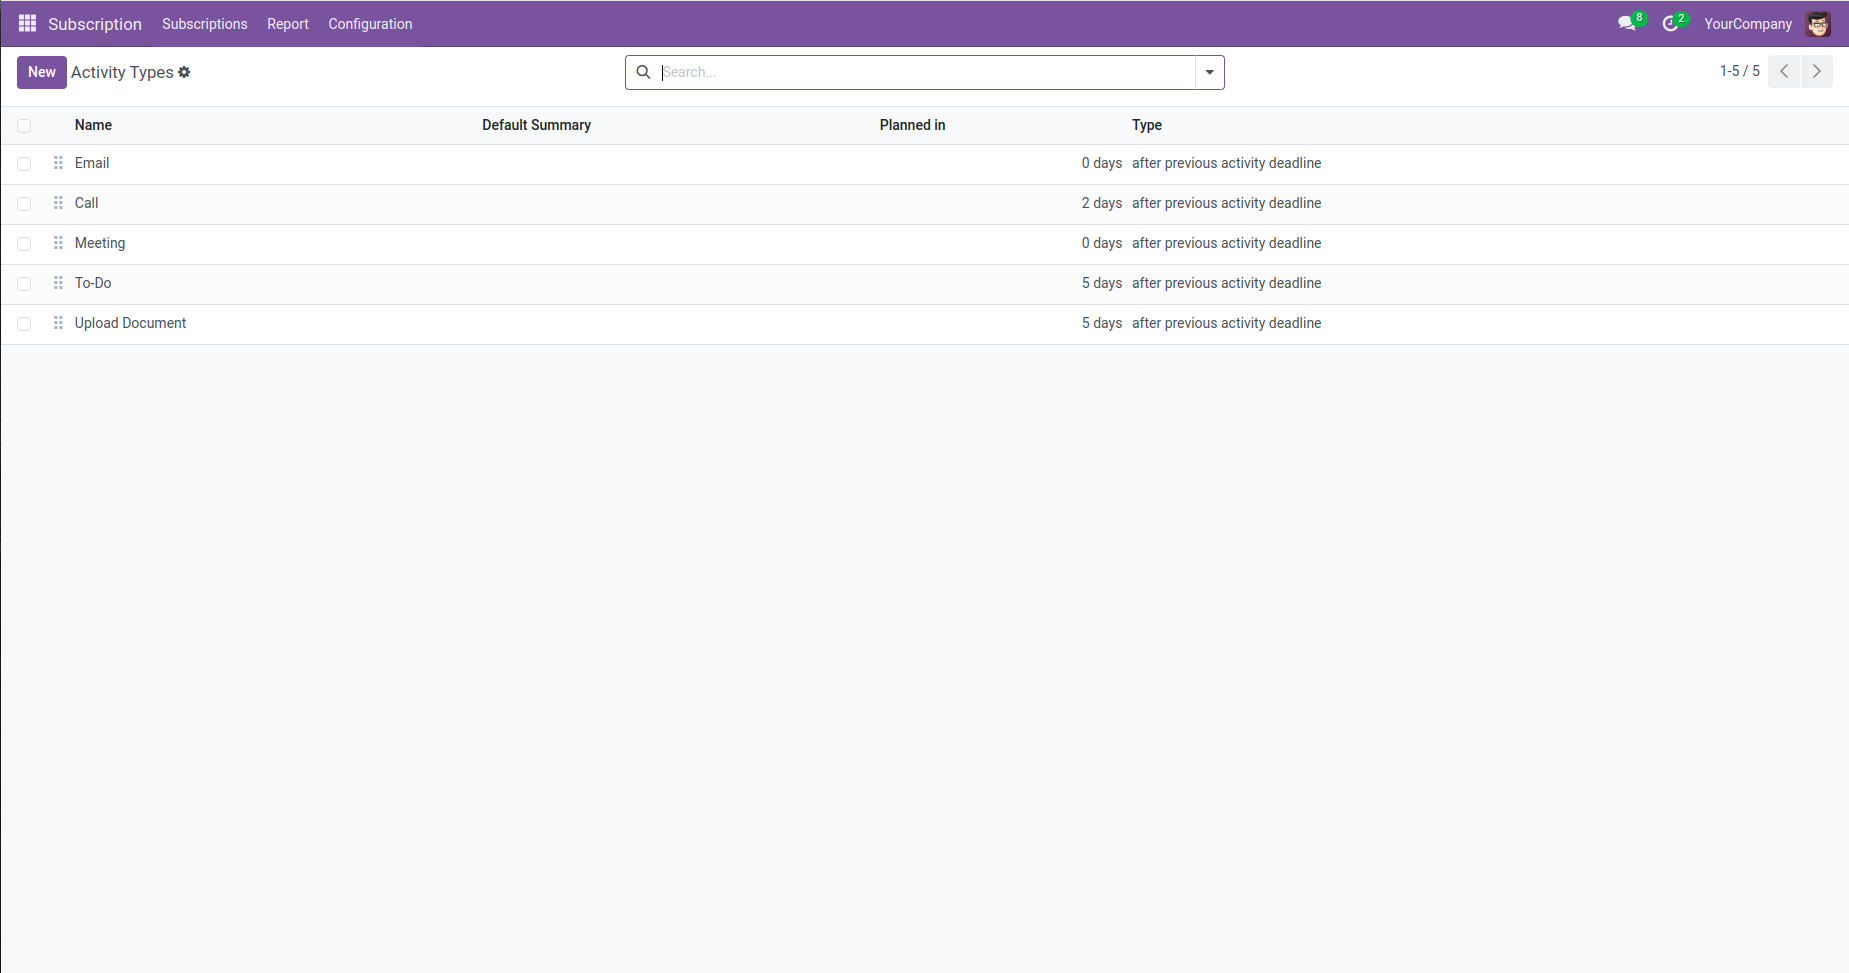The height and width of the screenshot is (973, 1849).
Task: Click the magnifier search icon
Action: pyautogui.click(x=643, y=72)
